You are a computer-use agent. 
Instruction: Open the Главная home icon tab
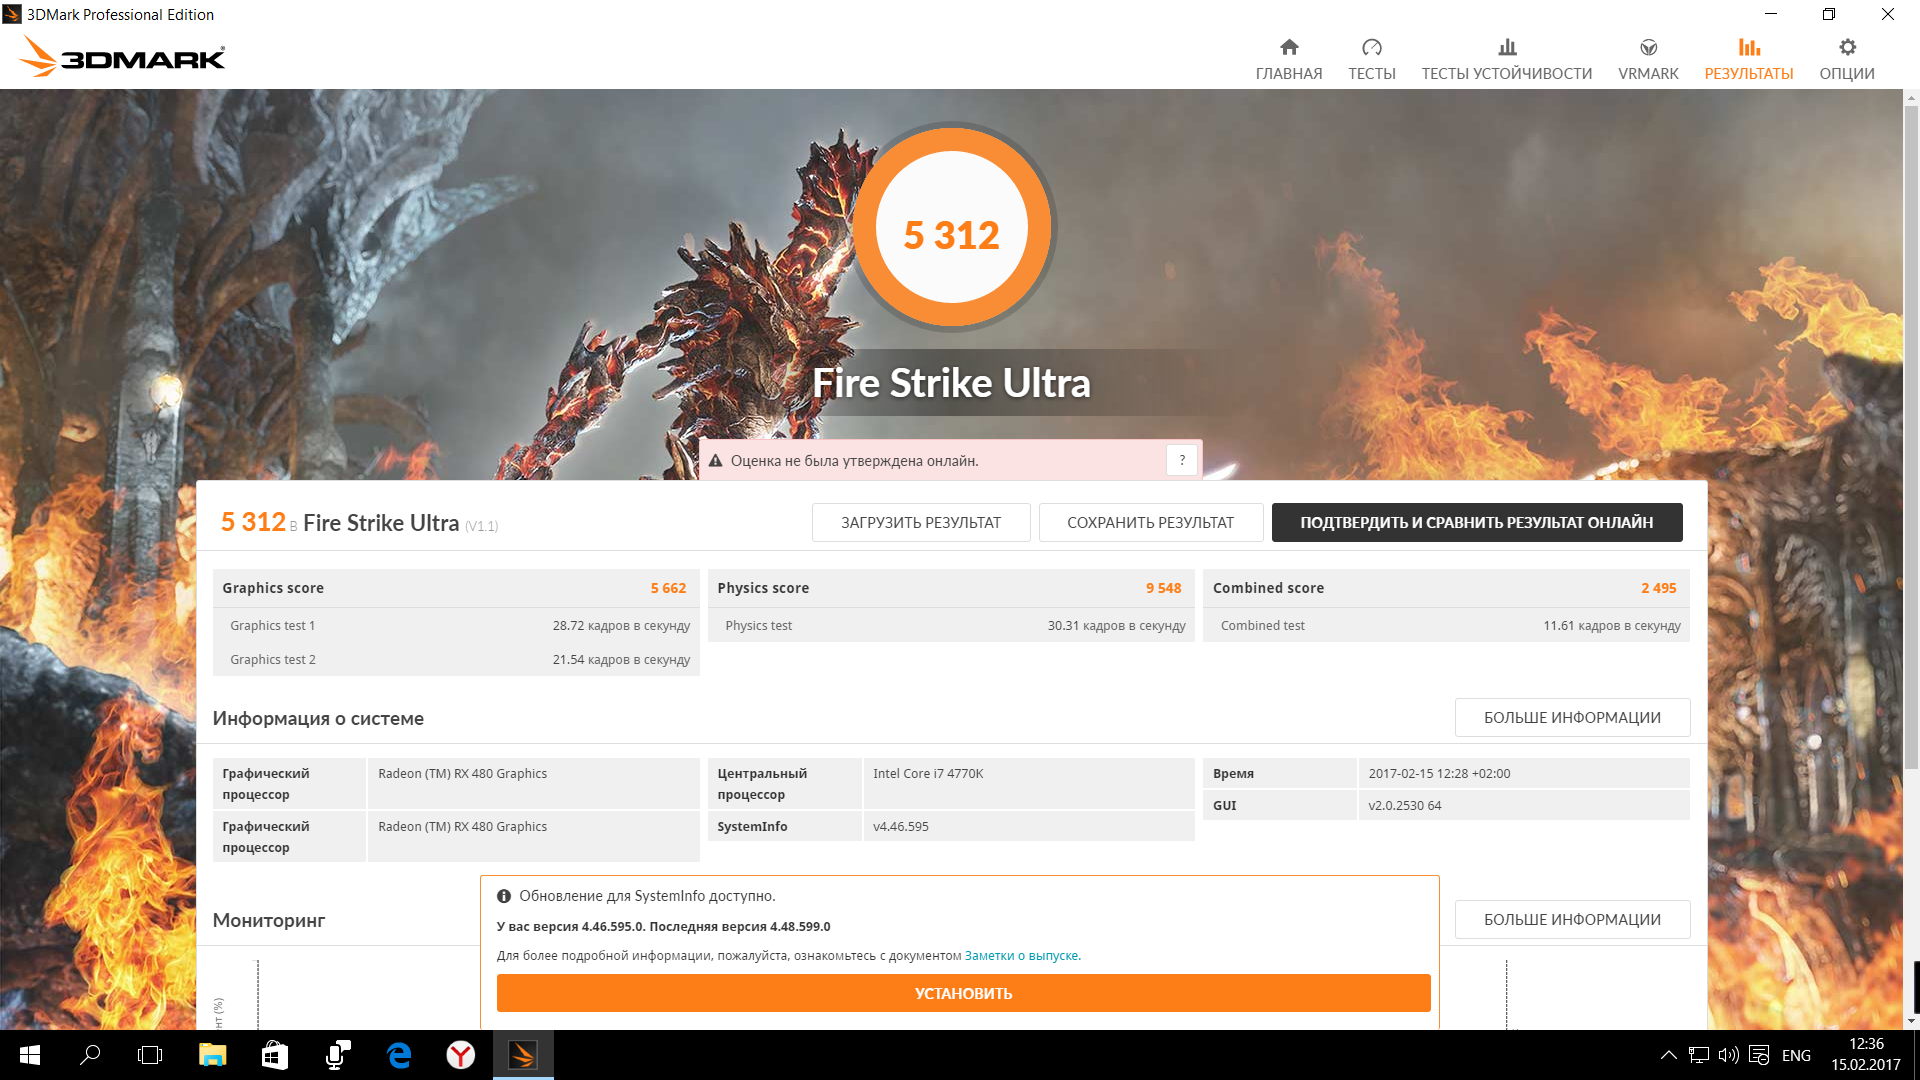(1288, 60)
